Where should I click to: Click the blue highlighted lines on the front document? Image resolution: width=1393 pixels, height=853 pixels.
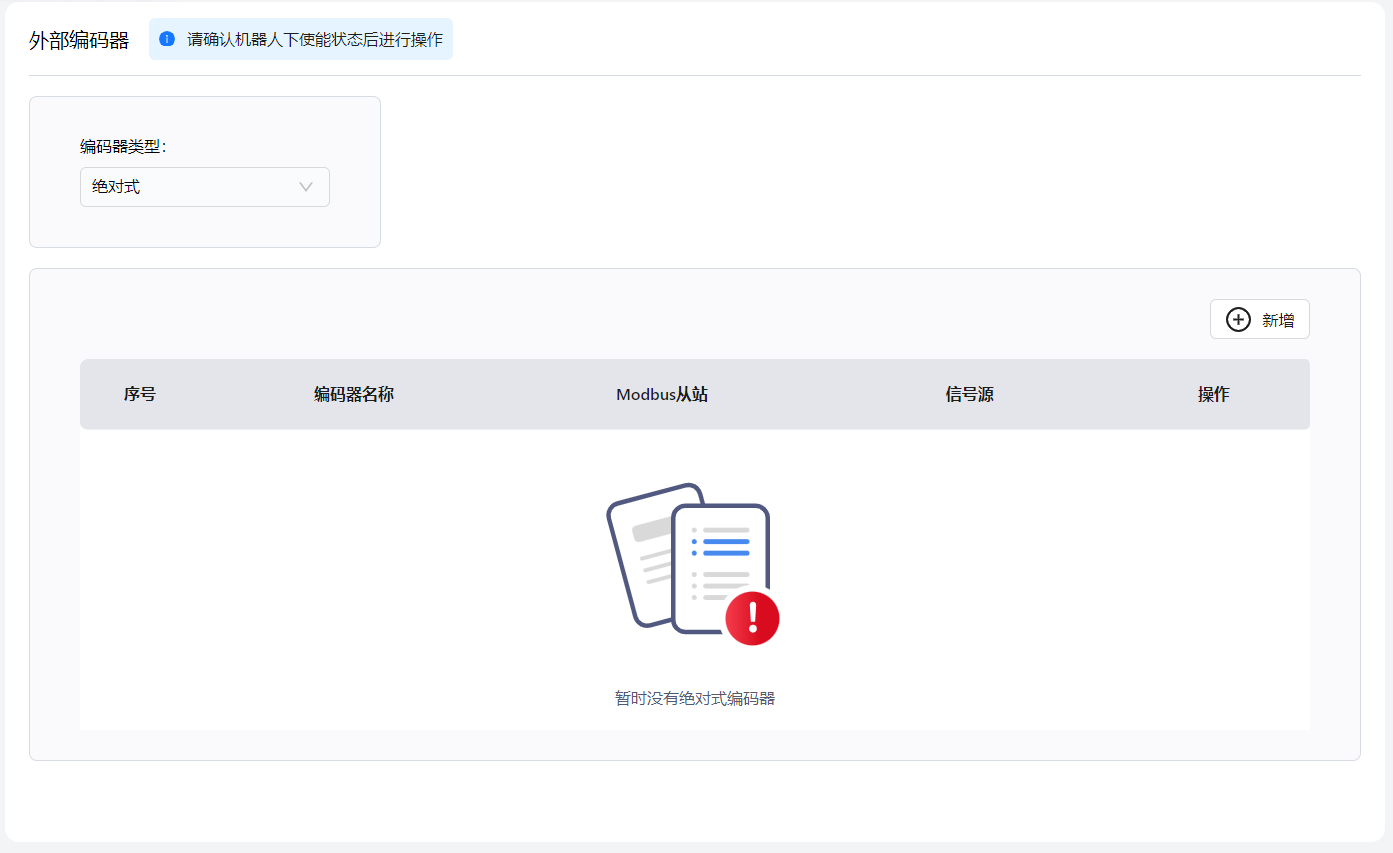(x=726, y=546)
